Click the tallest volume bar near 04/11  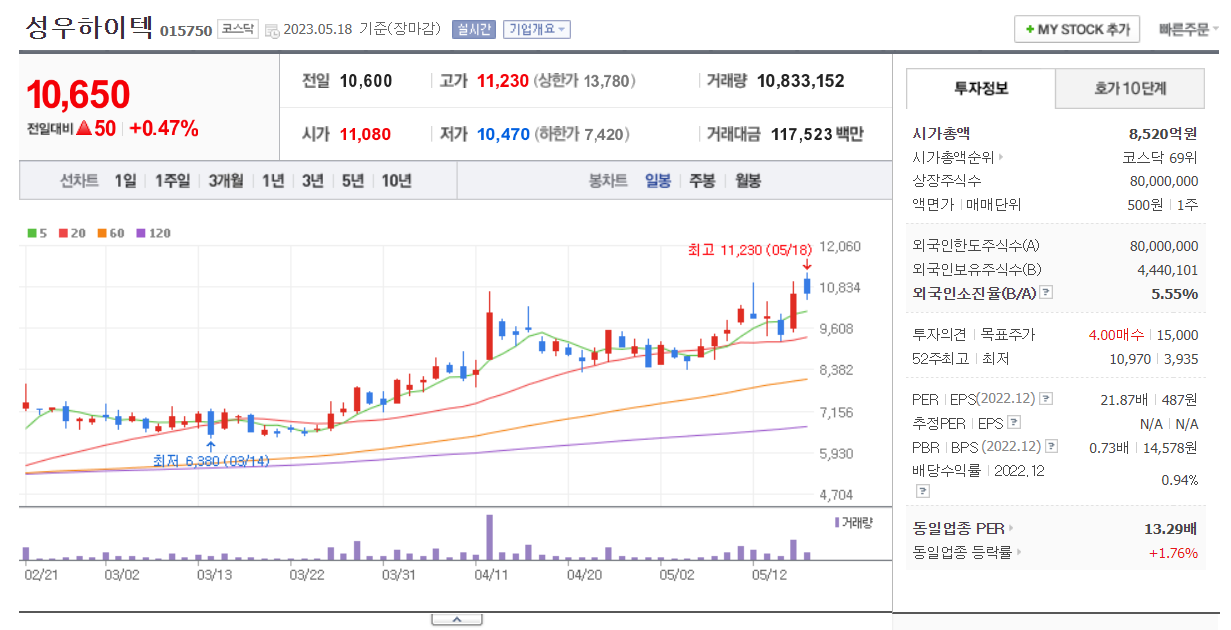pyautogui.click(x=489, y=537)
